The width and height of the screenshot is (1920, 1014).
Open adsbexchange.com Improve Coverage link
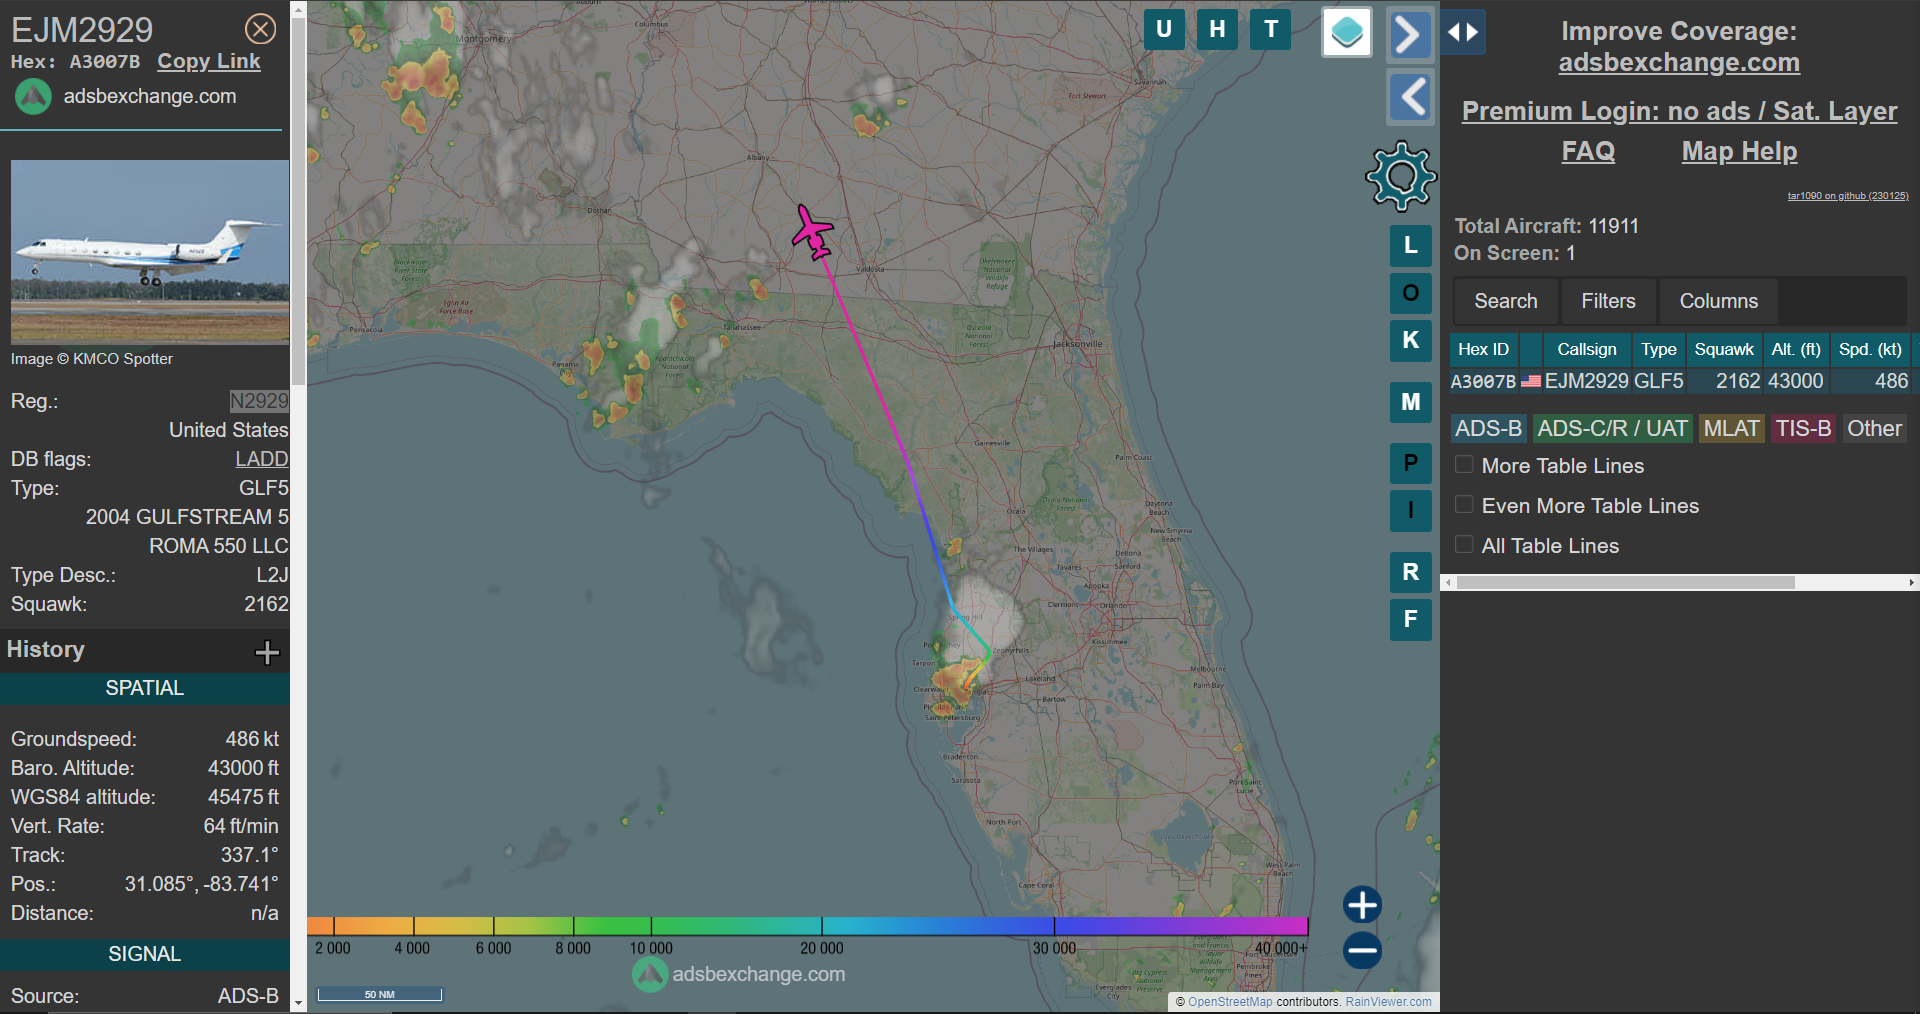1679,63
